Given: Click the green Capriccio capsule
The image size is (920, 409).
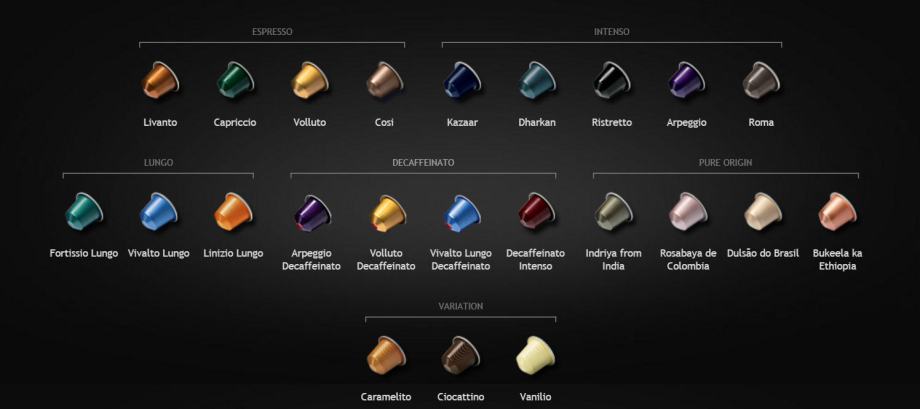Looking at the screenshot, I should point(235,80).
